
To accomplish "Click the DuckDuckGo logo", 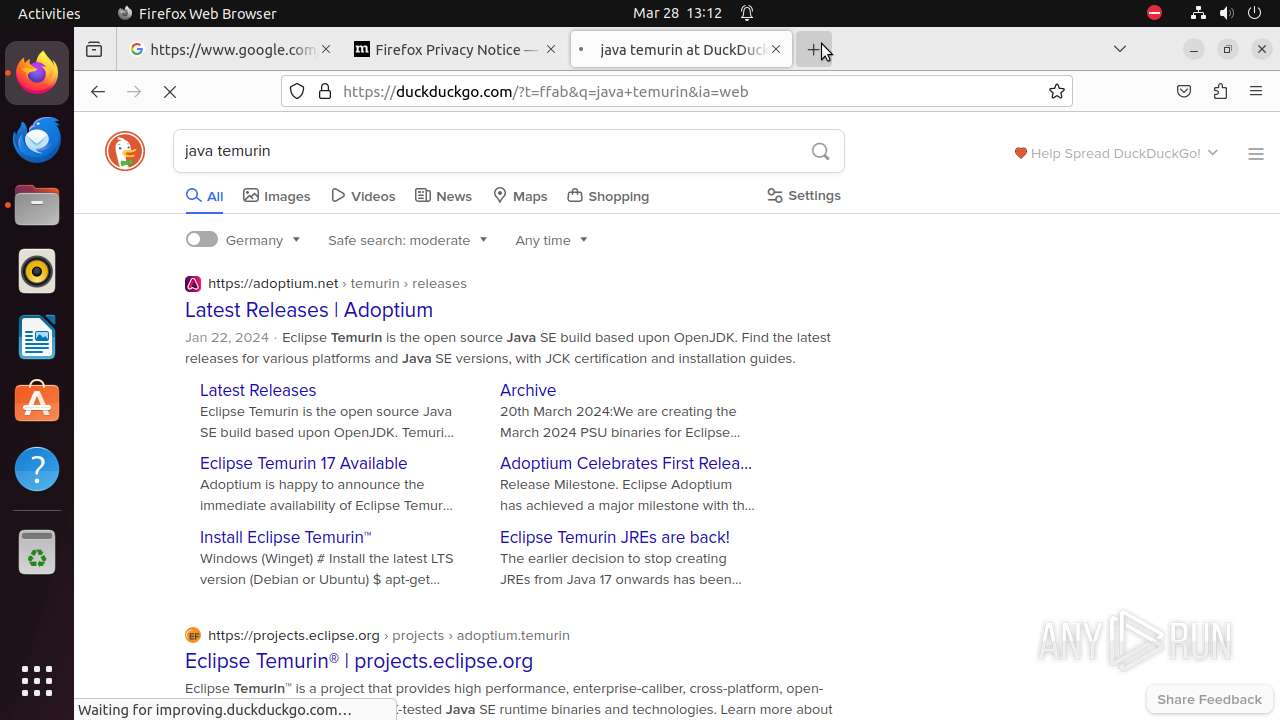I will (125, 151).
